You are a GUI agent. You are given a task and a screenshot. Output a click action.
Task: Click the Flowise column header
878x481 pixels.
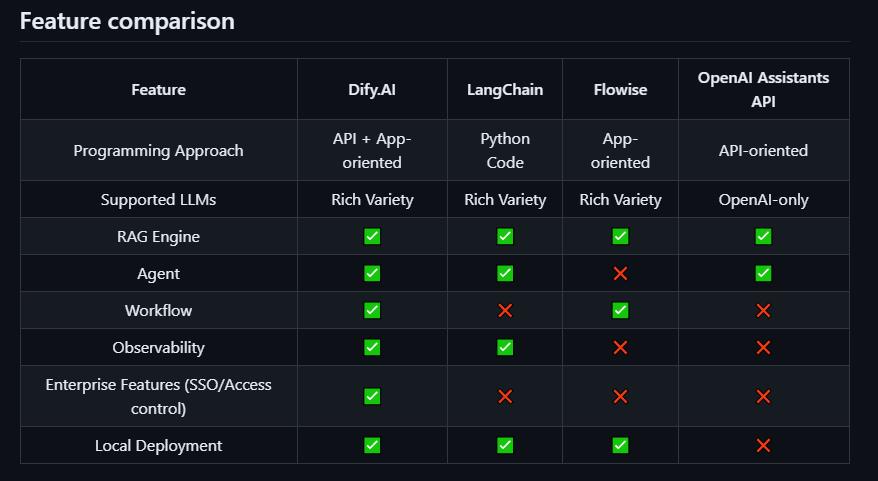pos(620,90)
